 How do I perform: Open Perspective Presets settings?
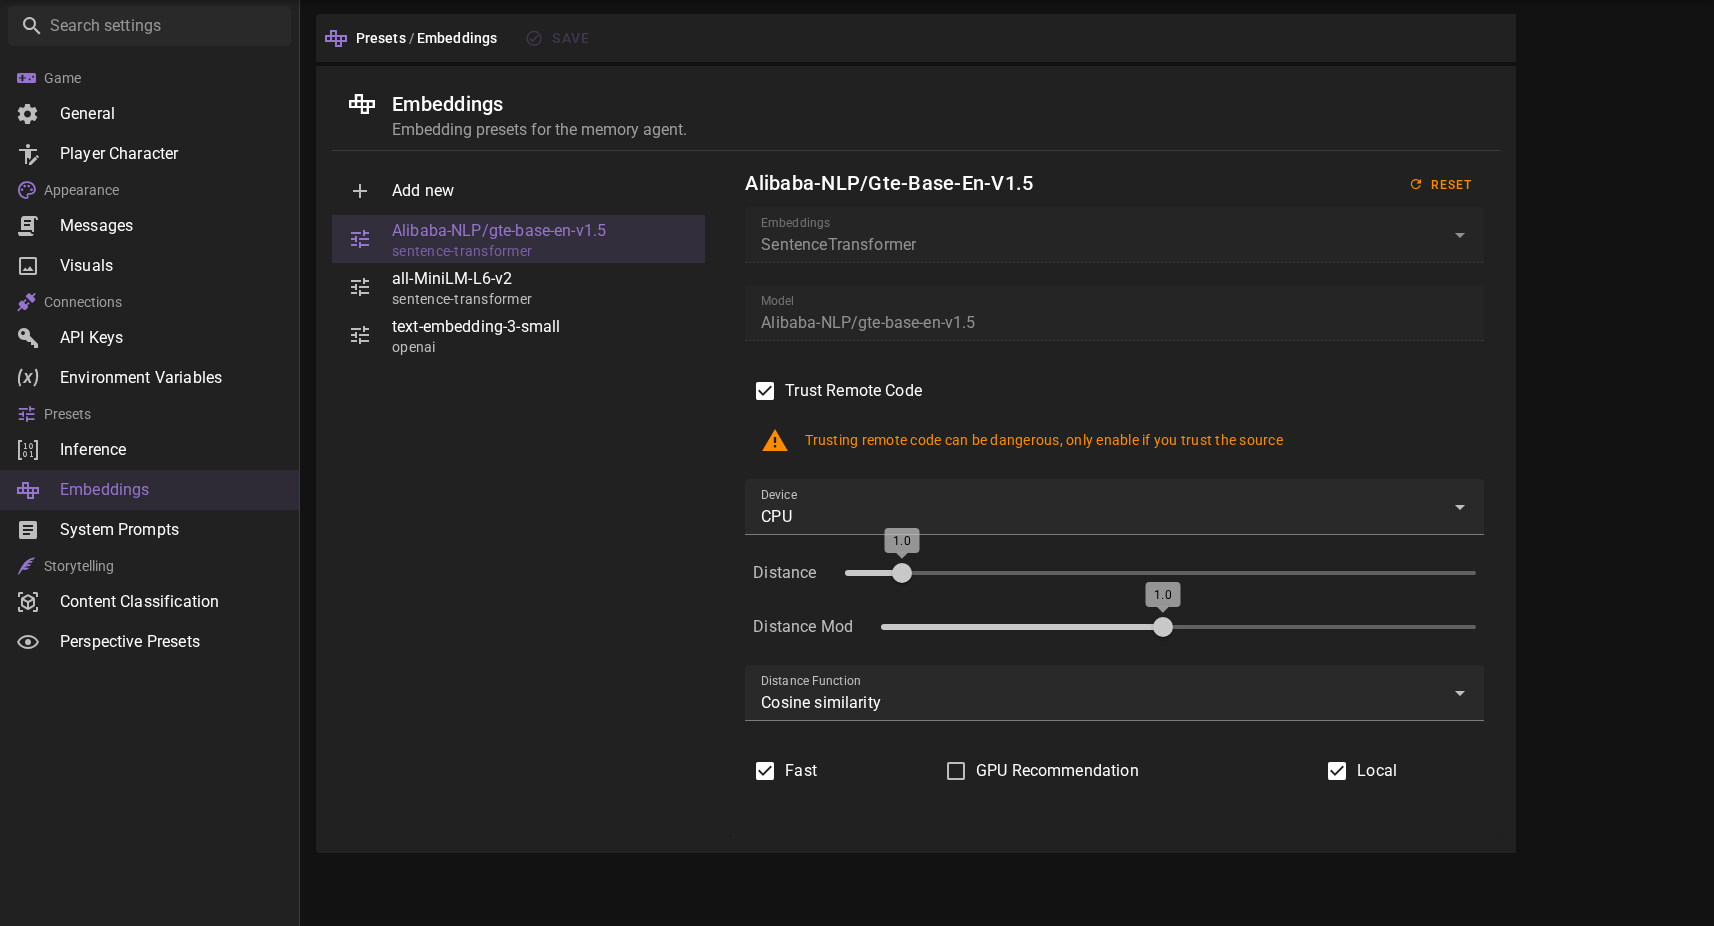coord(150,642)
